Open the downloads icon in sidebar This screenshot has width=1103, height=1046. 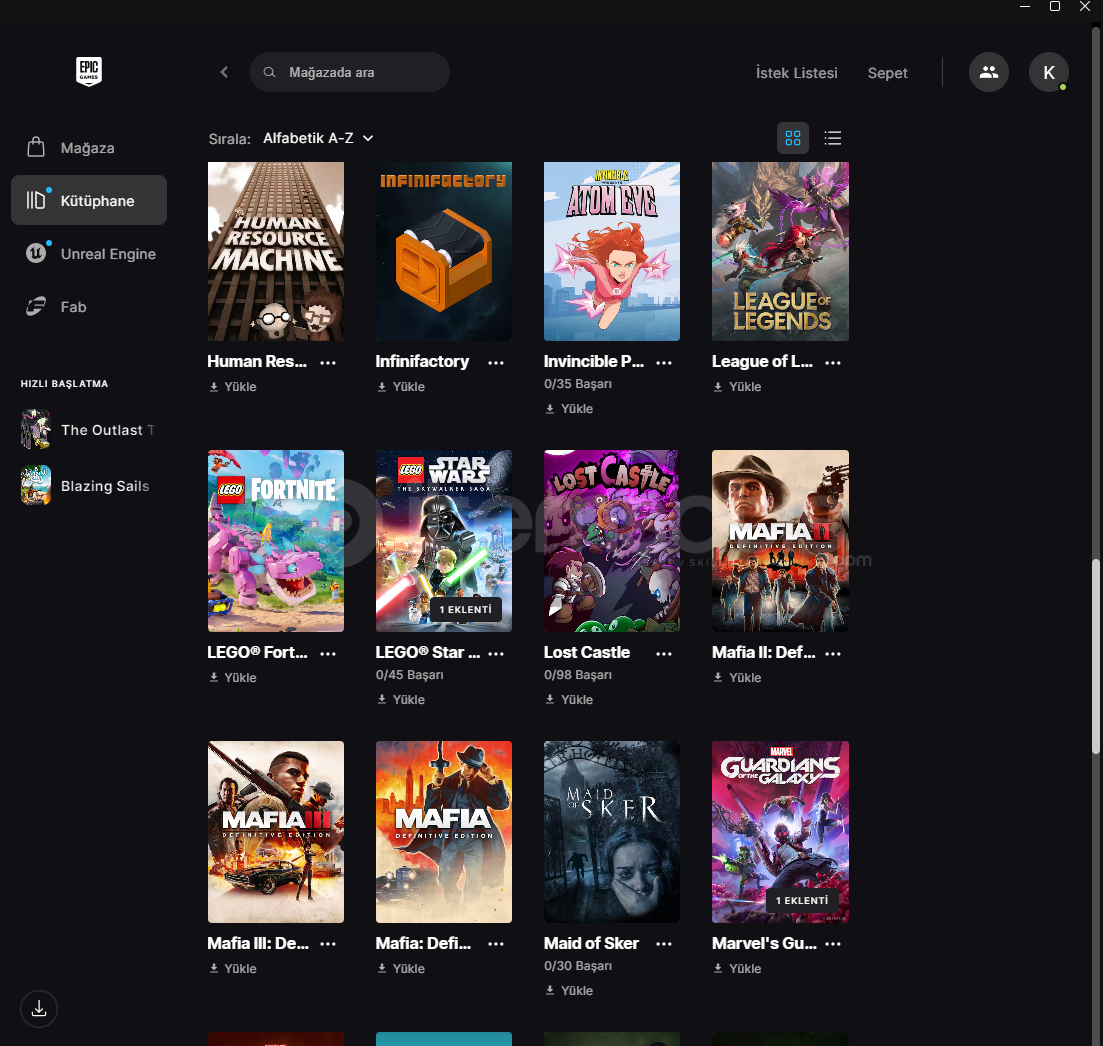39,1009
